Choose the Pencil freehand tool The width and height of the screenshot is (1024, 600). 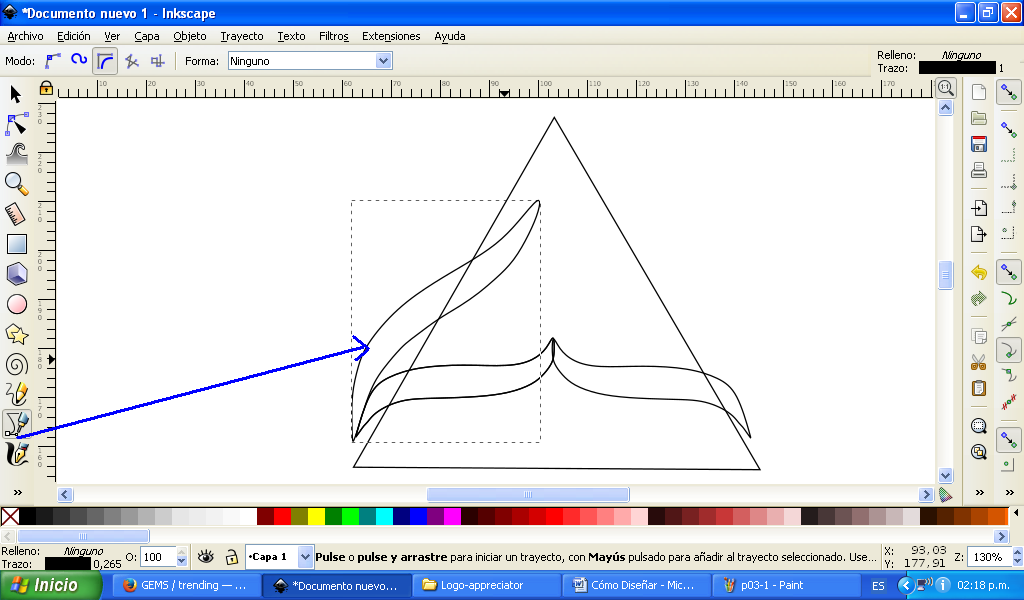[16, 394]
